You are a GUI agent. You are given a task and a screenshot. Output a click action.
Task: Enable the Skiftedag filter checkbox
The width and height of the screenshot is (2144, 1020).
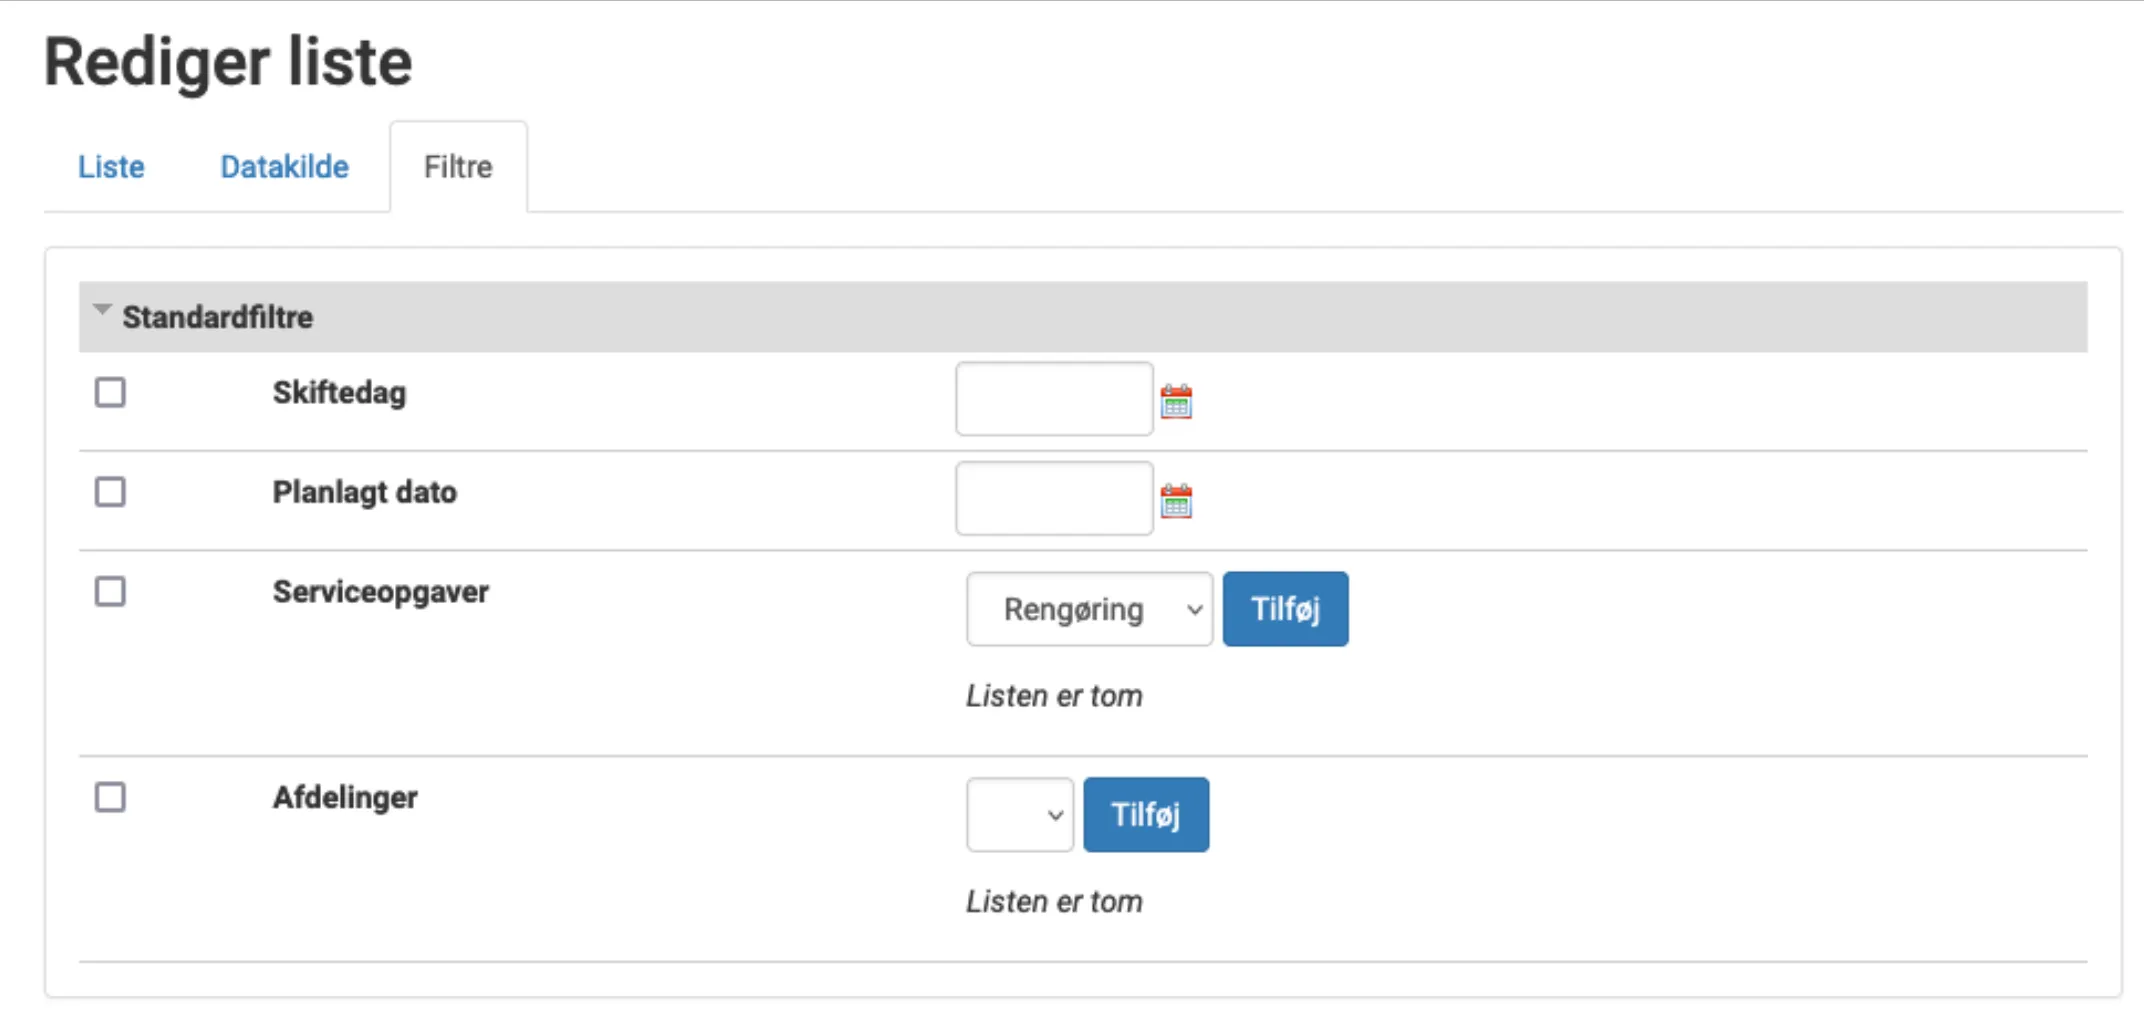click(x=110, y=392)
